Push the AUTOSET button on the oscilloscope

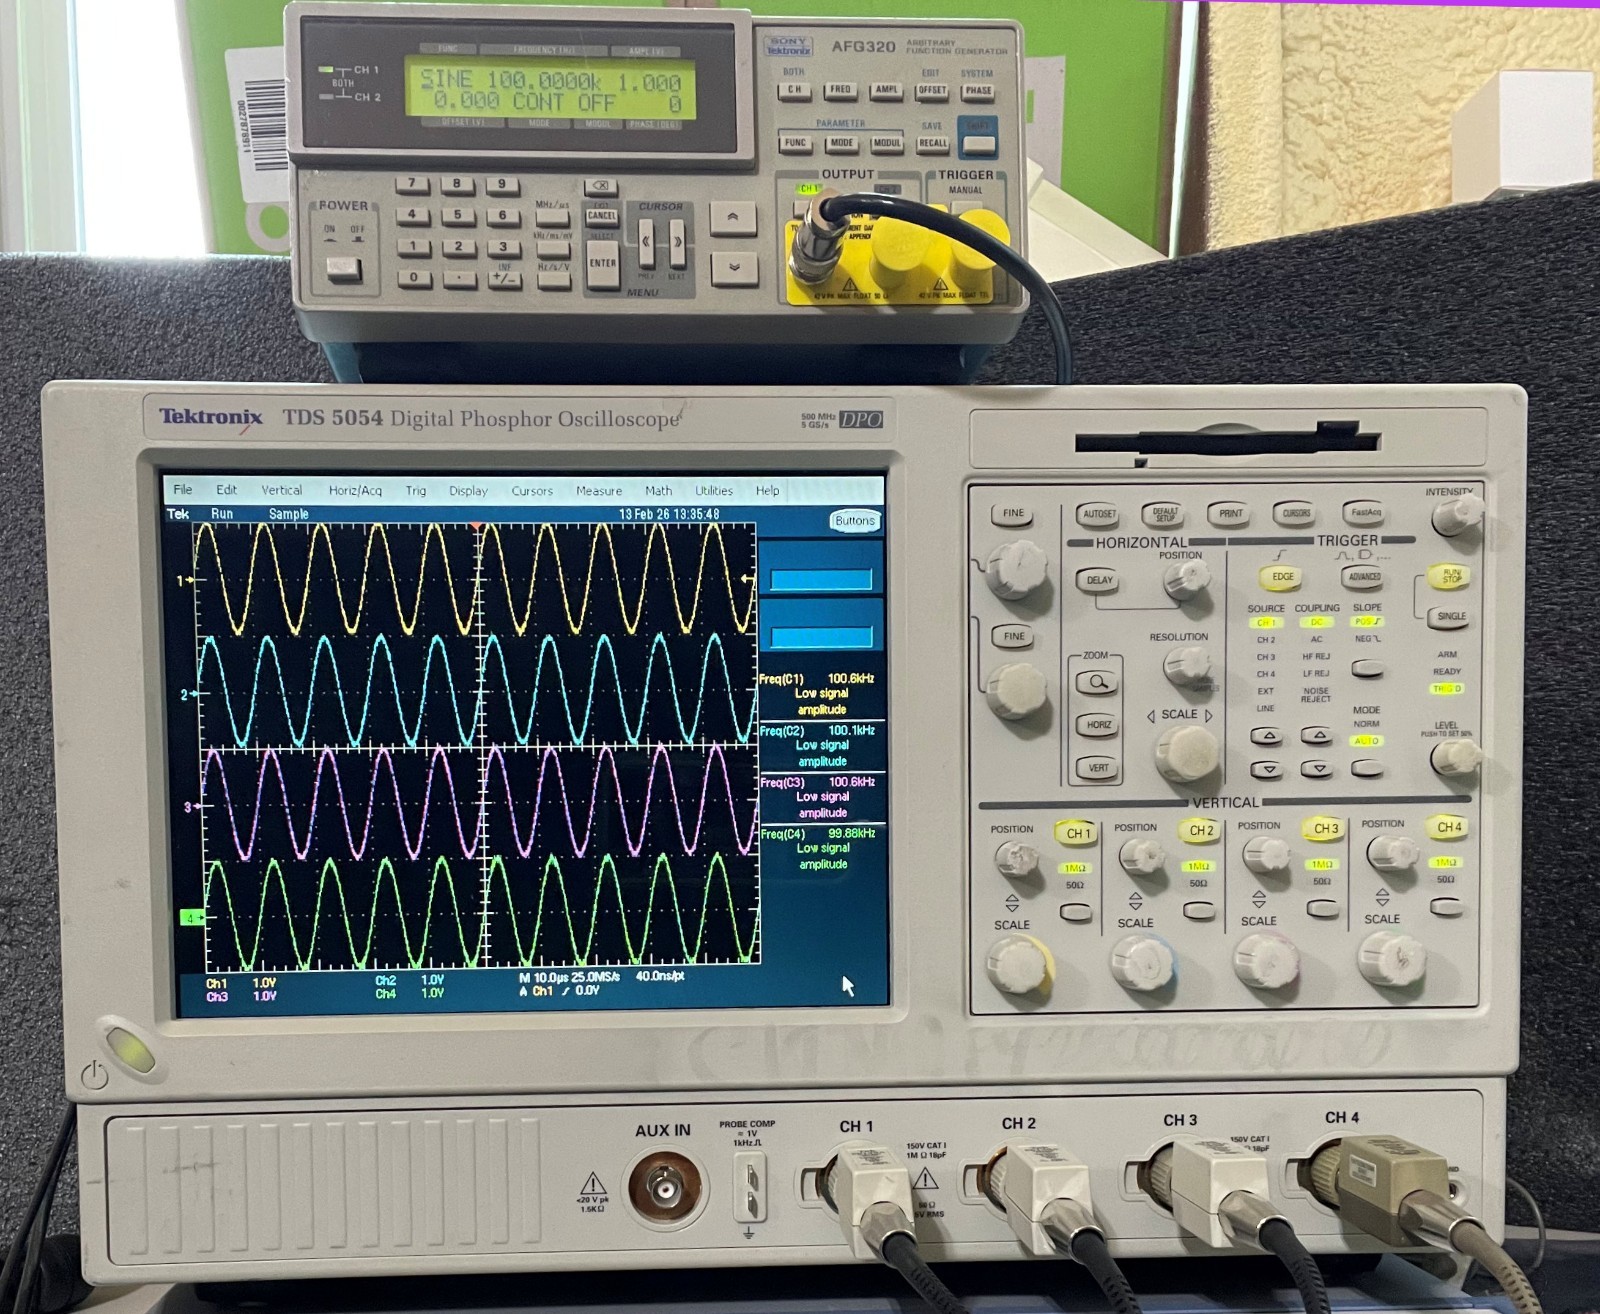point(1099,514)
